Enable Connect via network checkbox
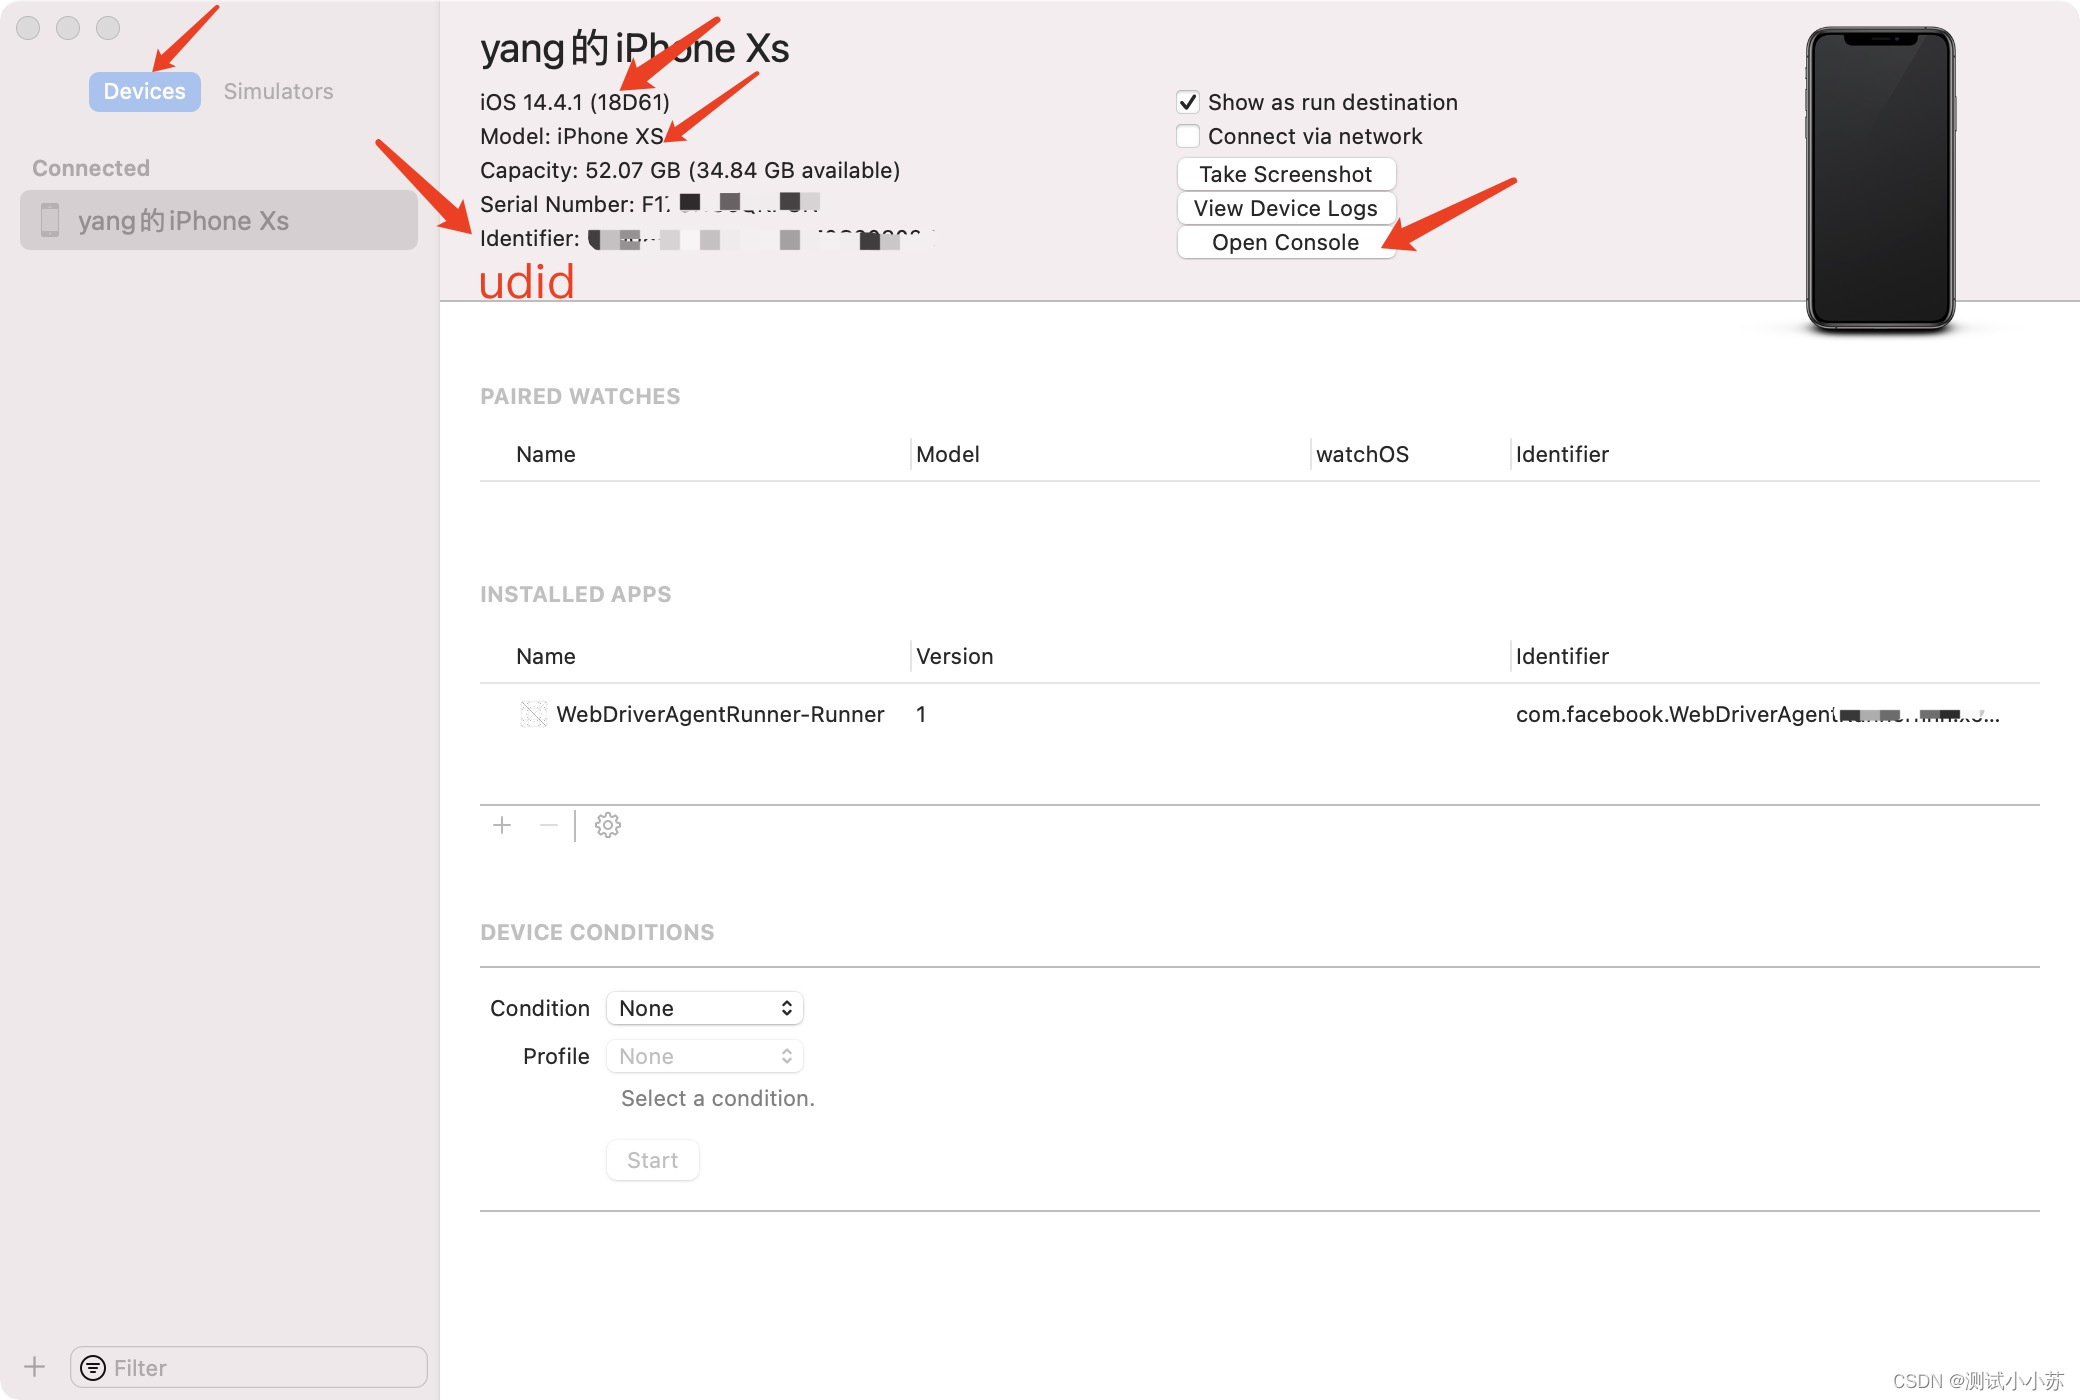The width and height of the screenshot is (2080, 1400). point(1188,136)
